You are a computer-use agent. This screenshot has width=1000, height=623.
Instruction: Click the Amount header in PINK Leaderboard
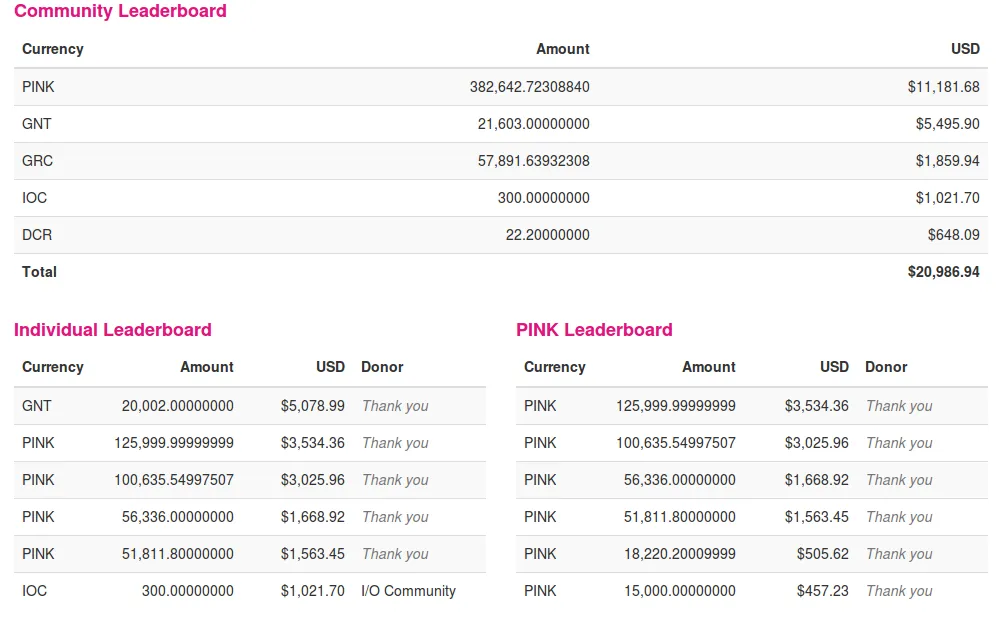tap(709, 367)
